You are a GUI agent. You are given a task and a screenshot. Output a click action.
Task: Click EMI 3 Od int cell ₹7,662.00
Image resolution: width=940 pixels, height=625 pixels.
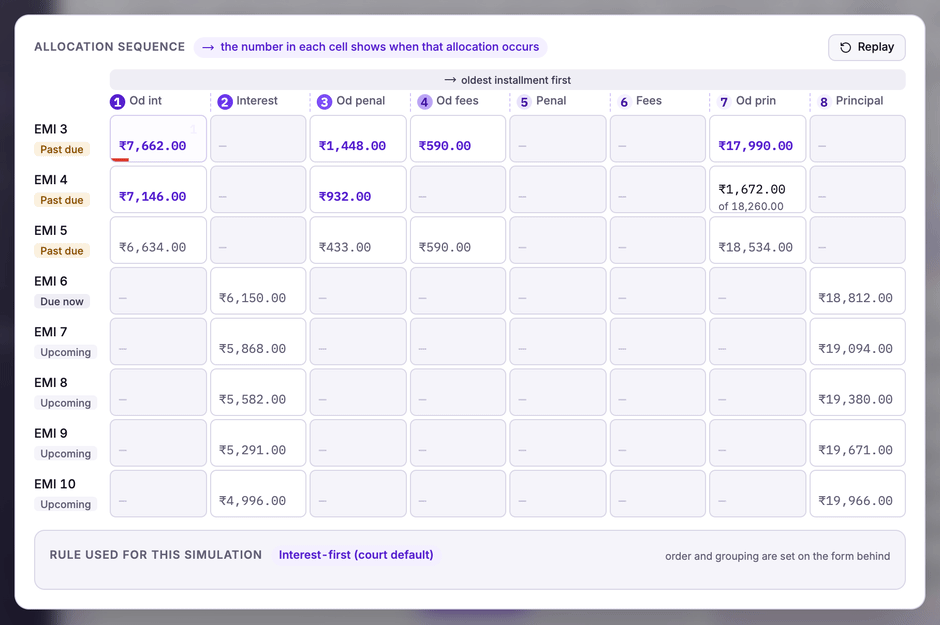pos(158,138)
